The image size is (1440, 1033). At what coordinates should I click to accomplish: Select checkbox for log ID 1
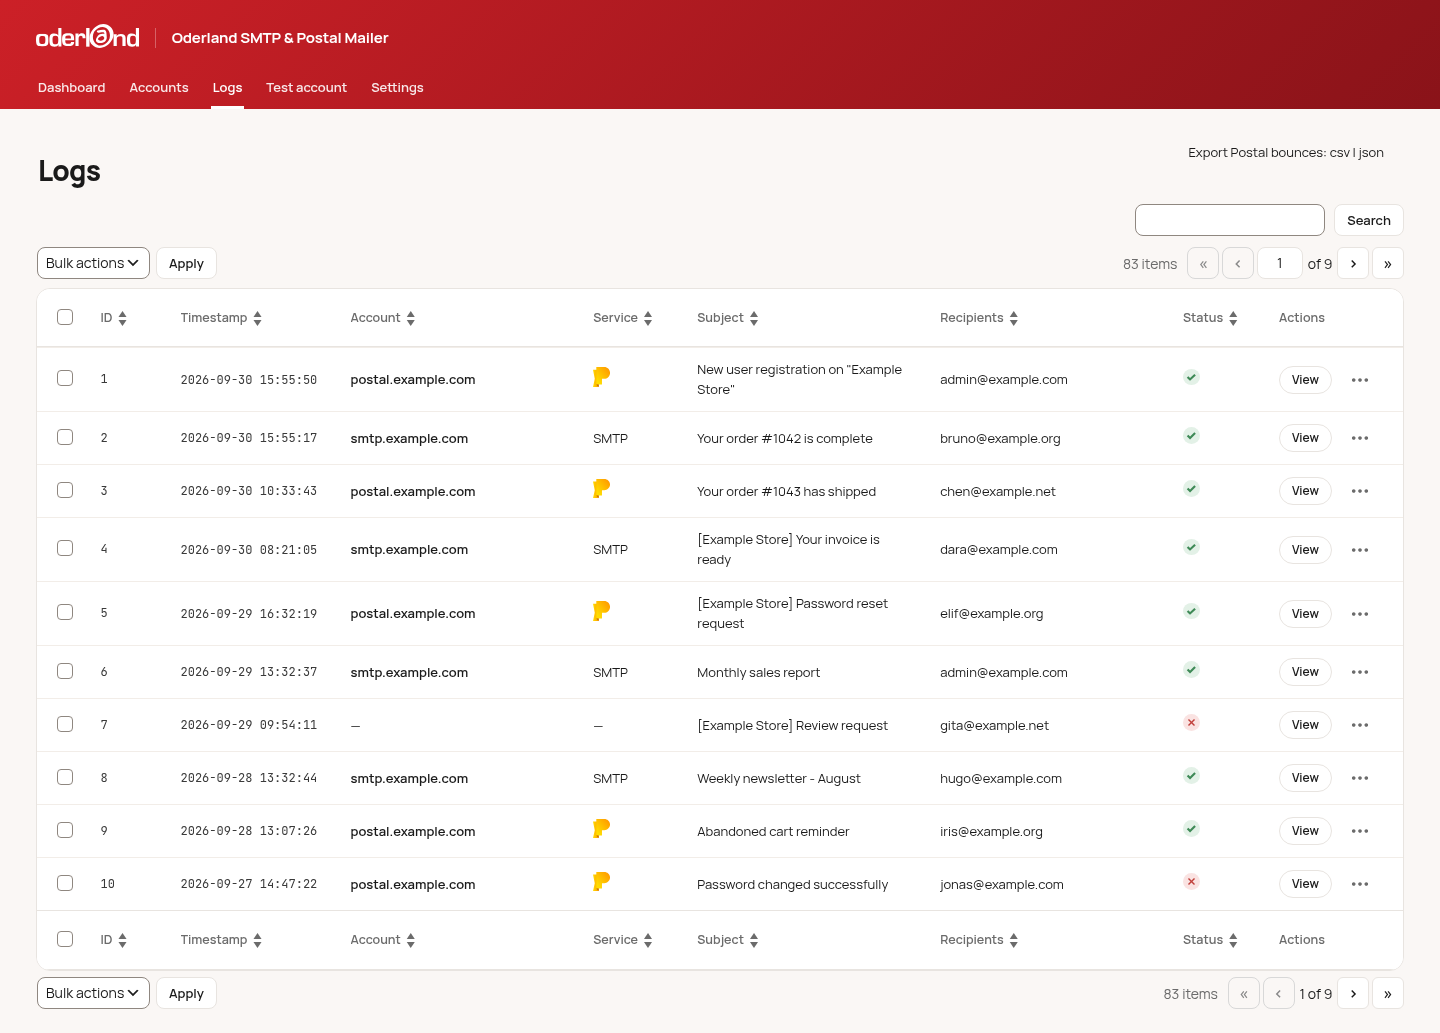(x=65, y=378)
